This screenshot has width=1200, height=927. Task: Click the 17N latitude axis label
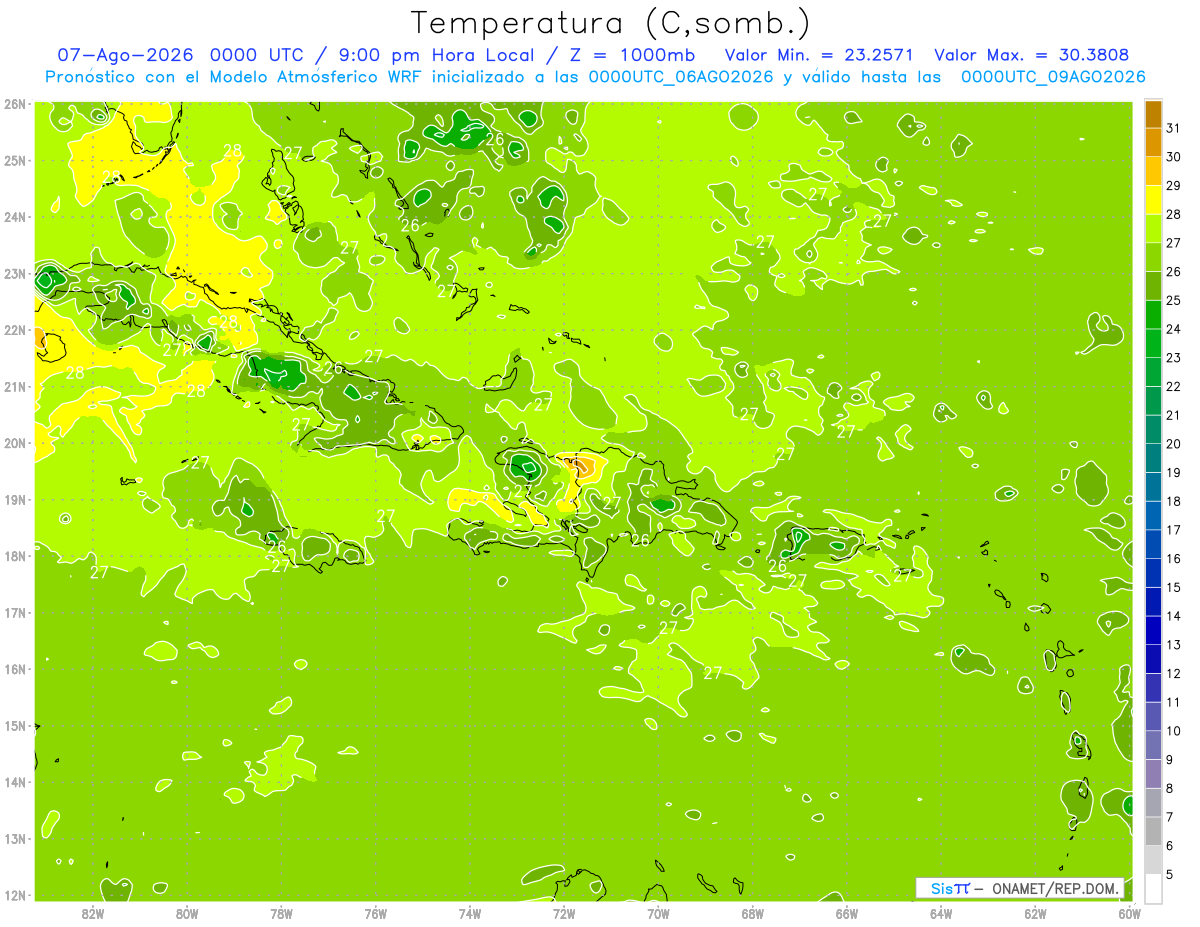pos(15,612)
